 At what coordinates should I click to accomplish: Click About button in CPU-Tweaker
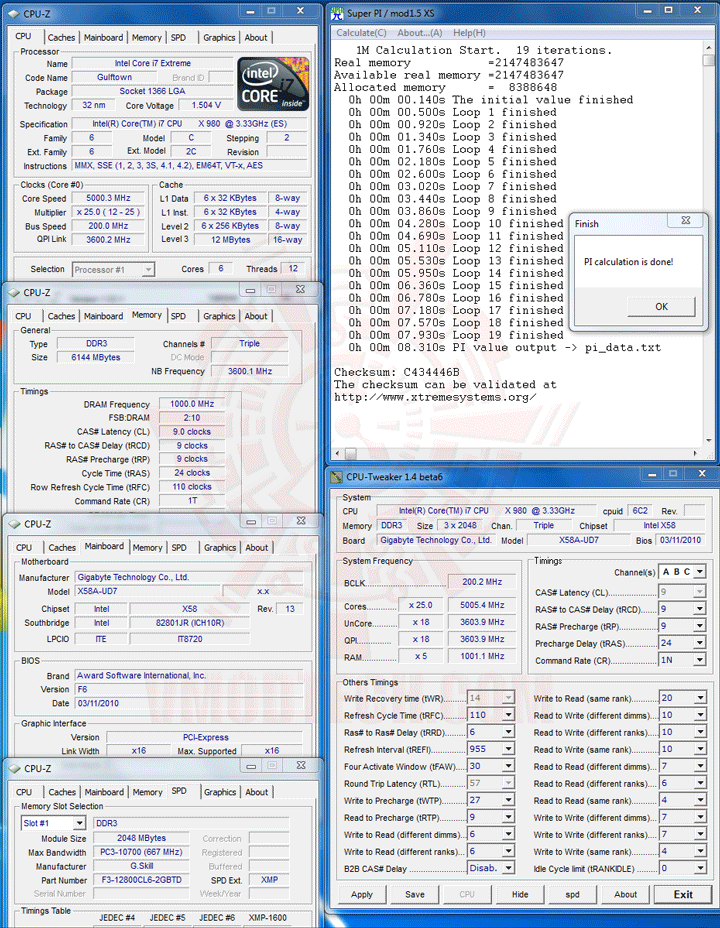click(625, 894)
